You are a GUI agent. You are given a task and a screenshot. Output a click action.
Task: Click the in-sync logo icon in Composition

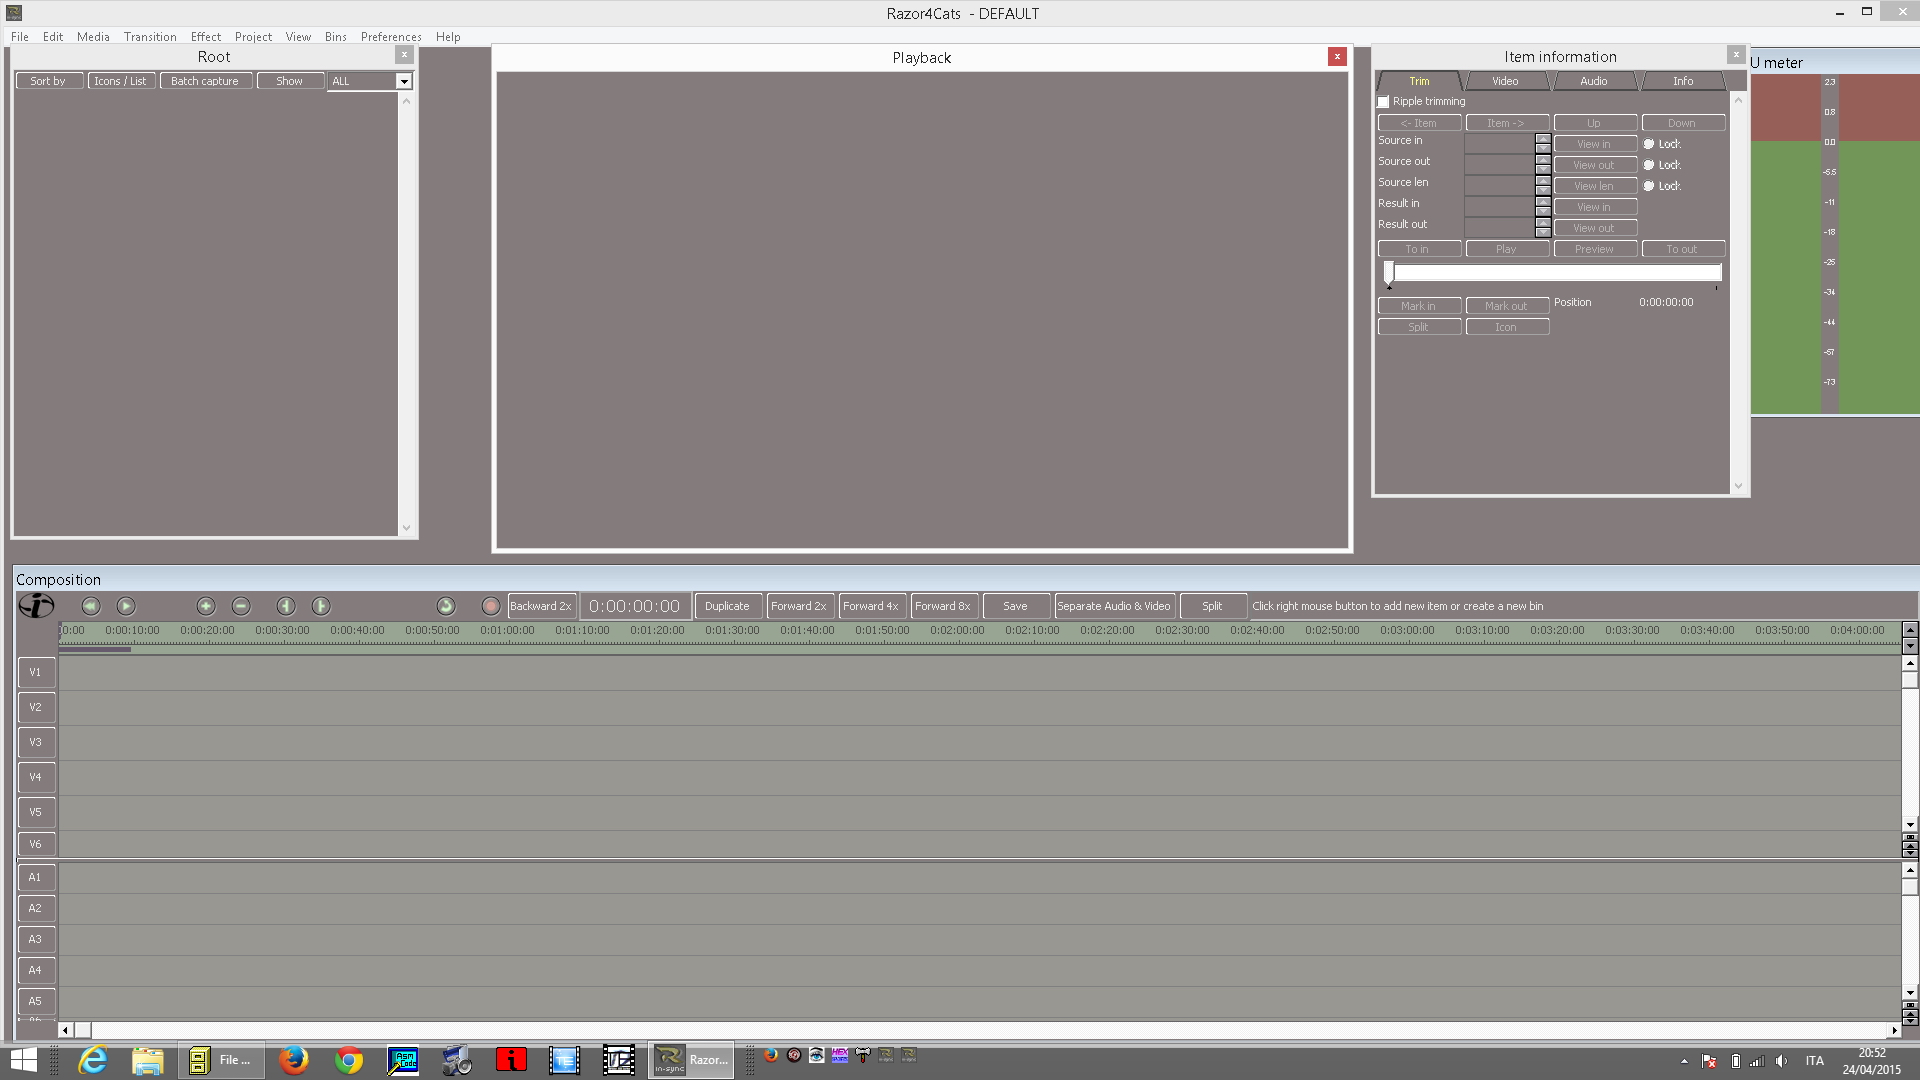[x=36, y=606]
